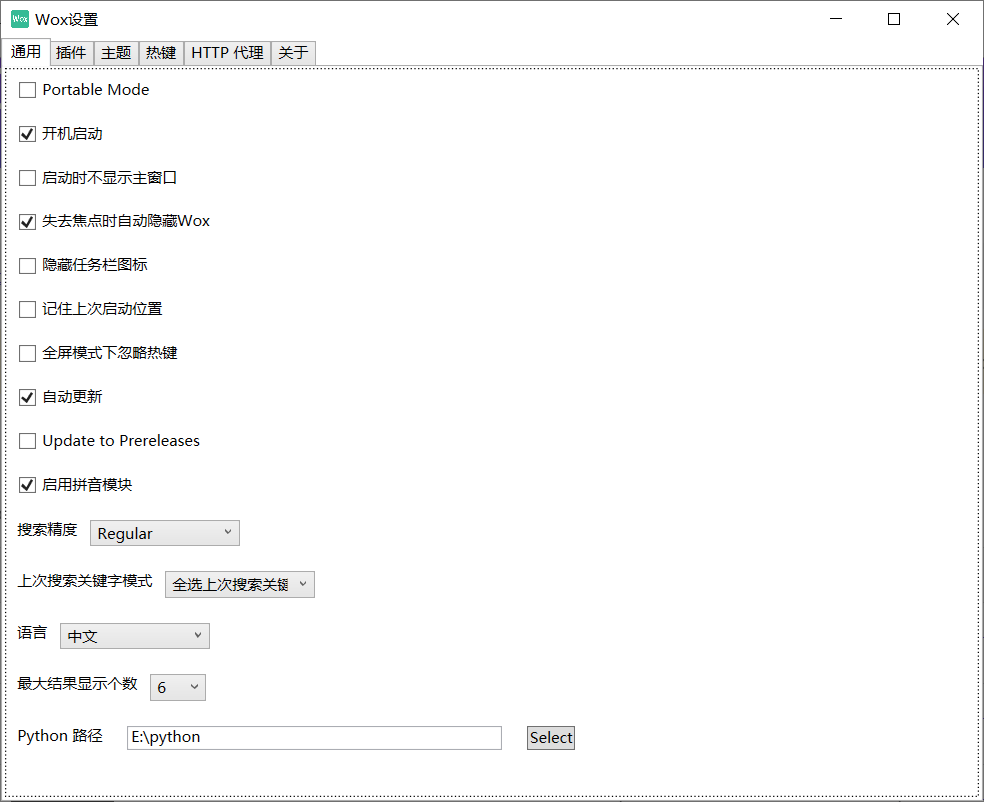This screenshot has width=984, height=802.
Task: Click the Wox logo icon in the title bar
Action: pos(18,18)
